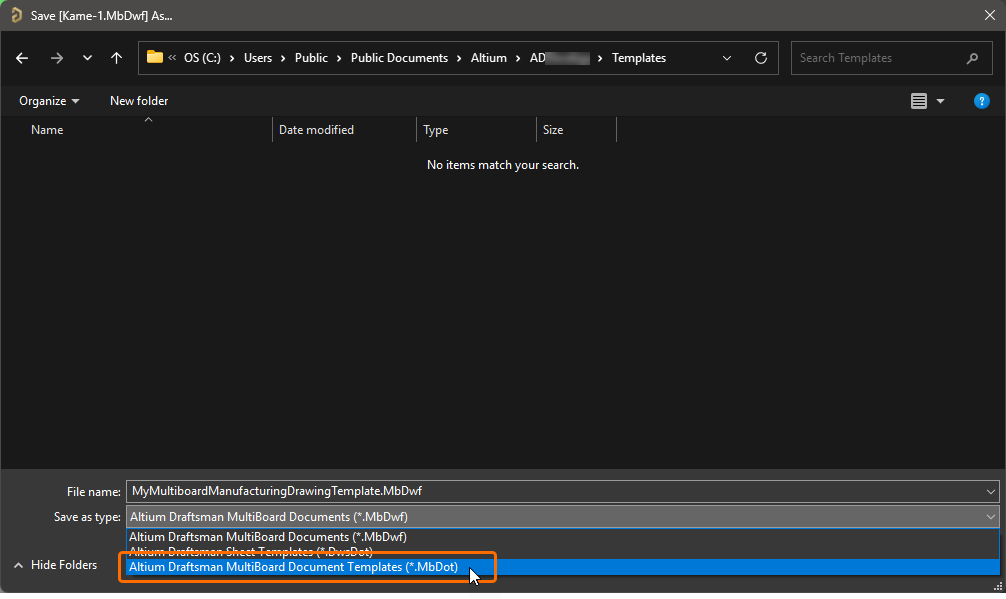The height and width of the screenshot is (599, 1006).
Task: Select Public in the breadcrumb path
Action: [311, 58]
